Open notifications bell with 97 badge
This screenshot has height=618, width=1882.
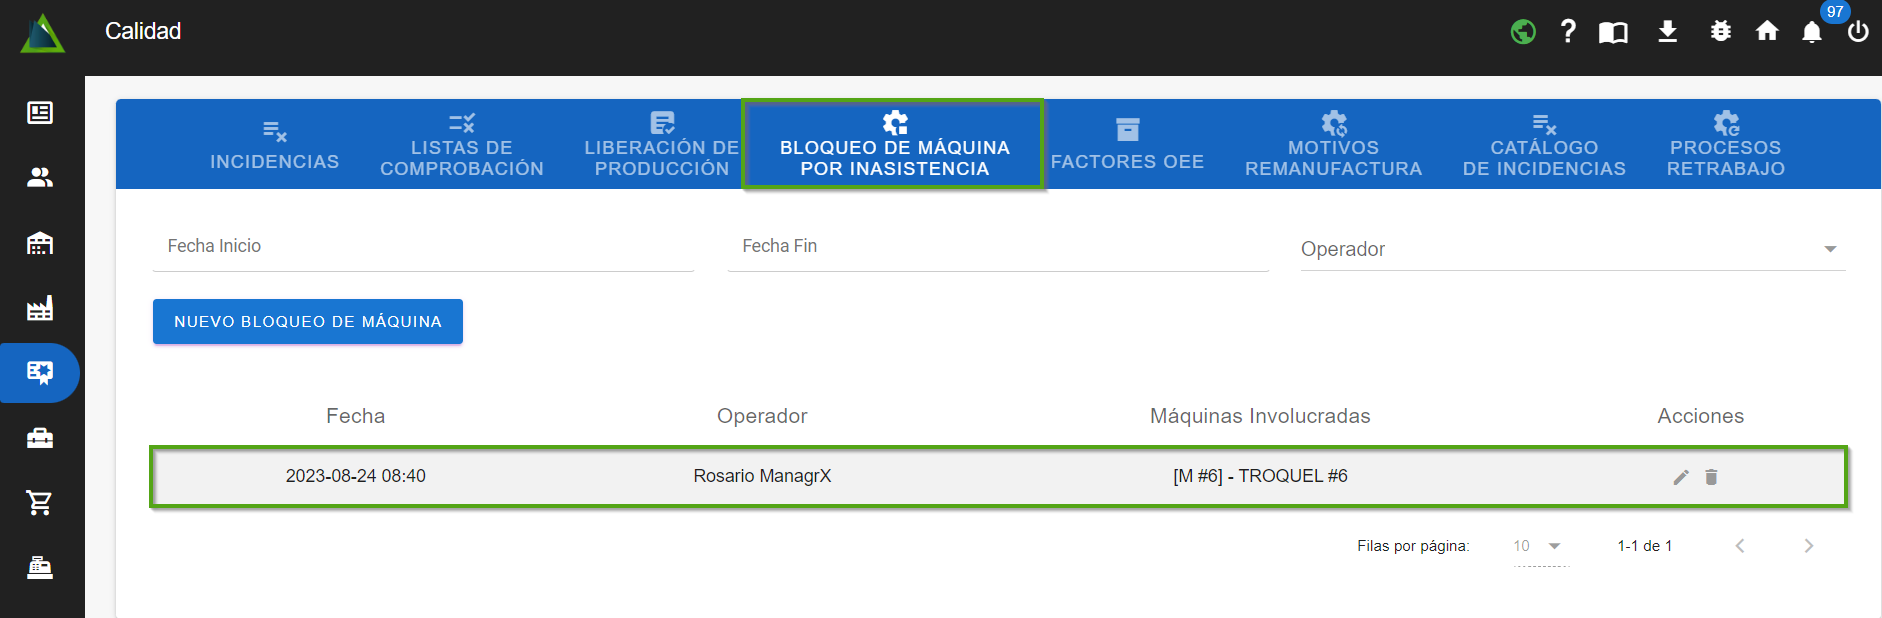click(1812, 32)
